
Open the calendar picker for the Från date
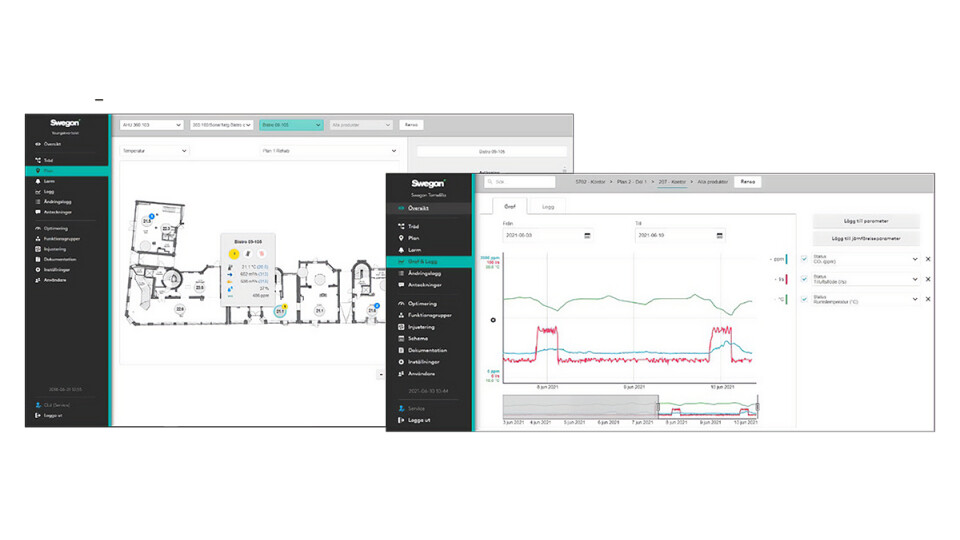point(587,235)
